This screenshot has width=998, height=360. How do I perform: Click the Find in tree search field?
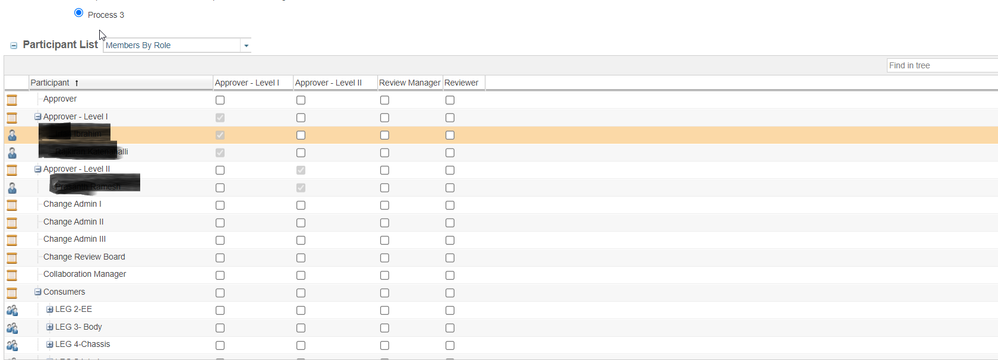point(942,66)
